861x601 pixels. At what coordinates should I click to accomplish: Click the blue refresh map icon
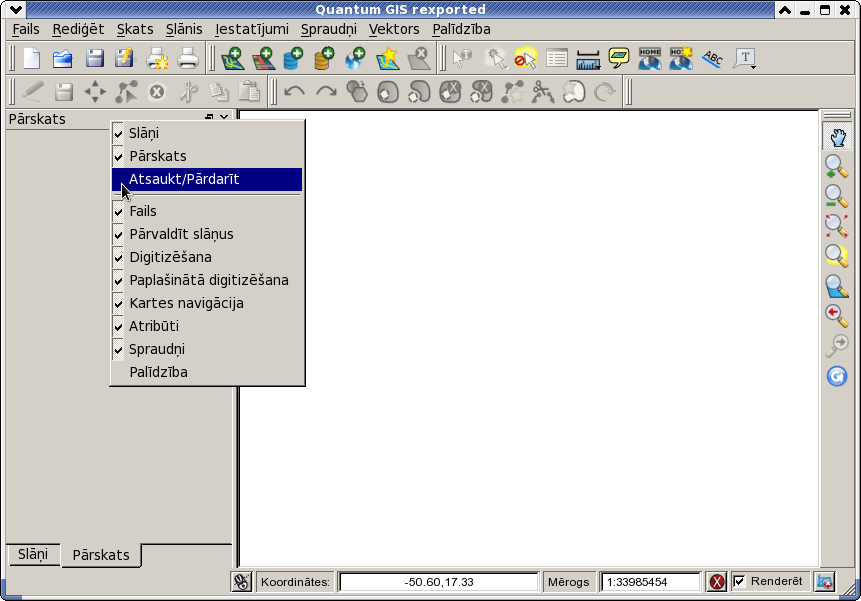point(837,376)
